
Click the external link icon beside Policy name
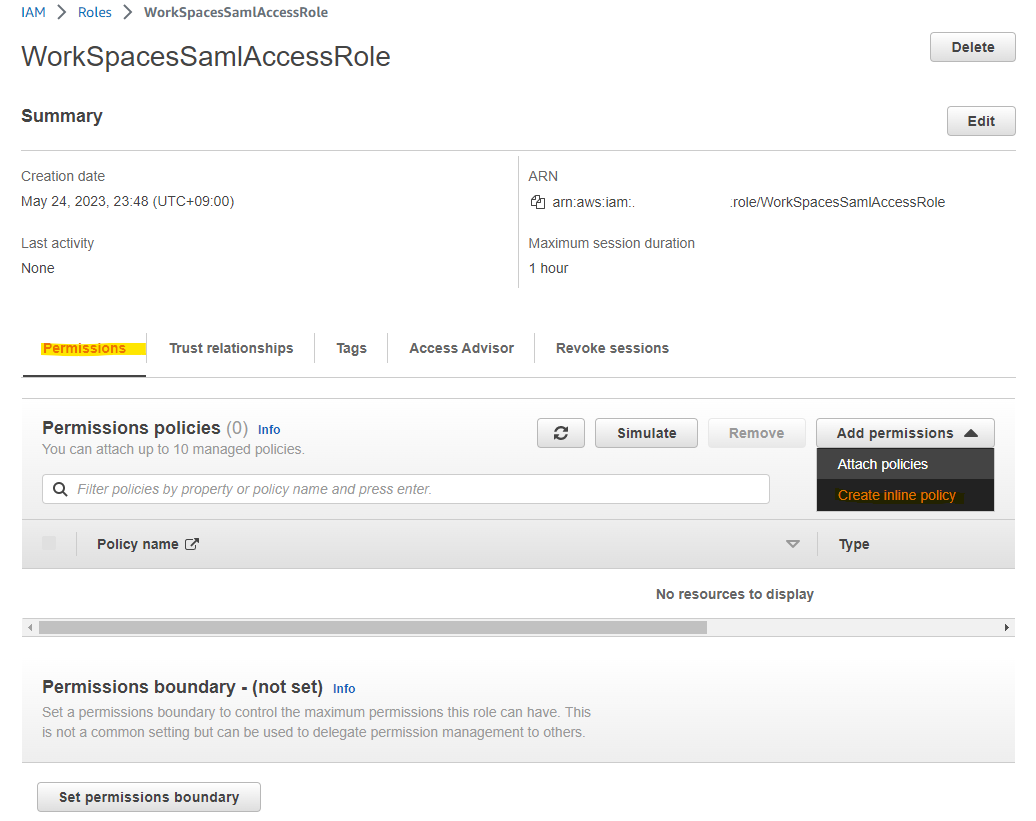point(193,543)
